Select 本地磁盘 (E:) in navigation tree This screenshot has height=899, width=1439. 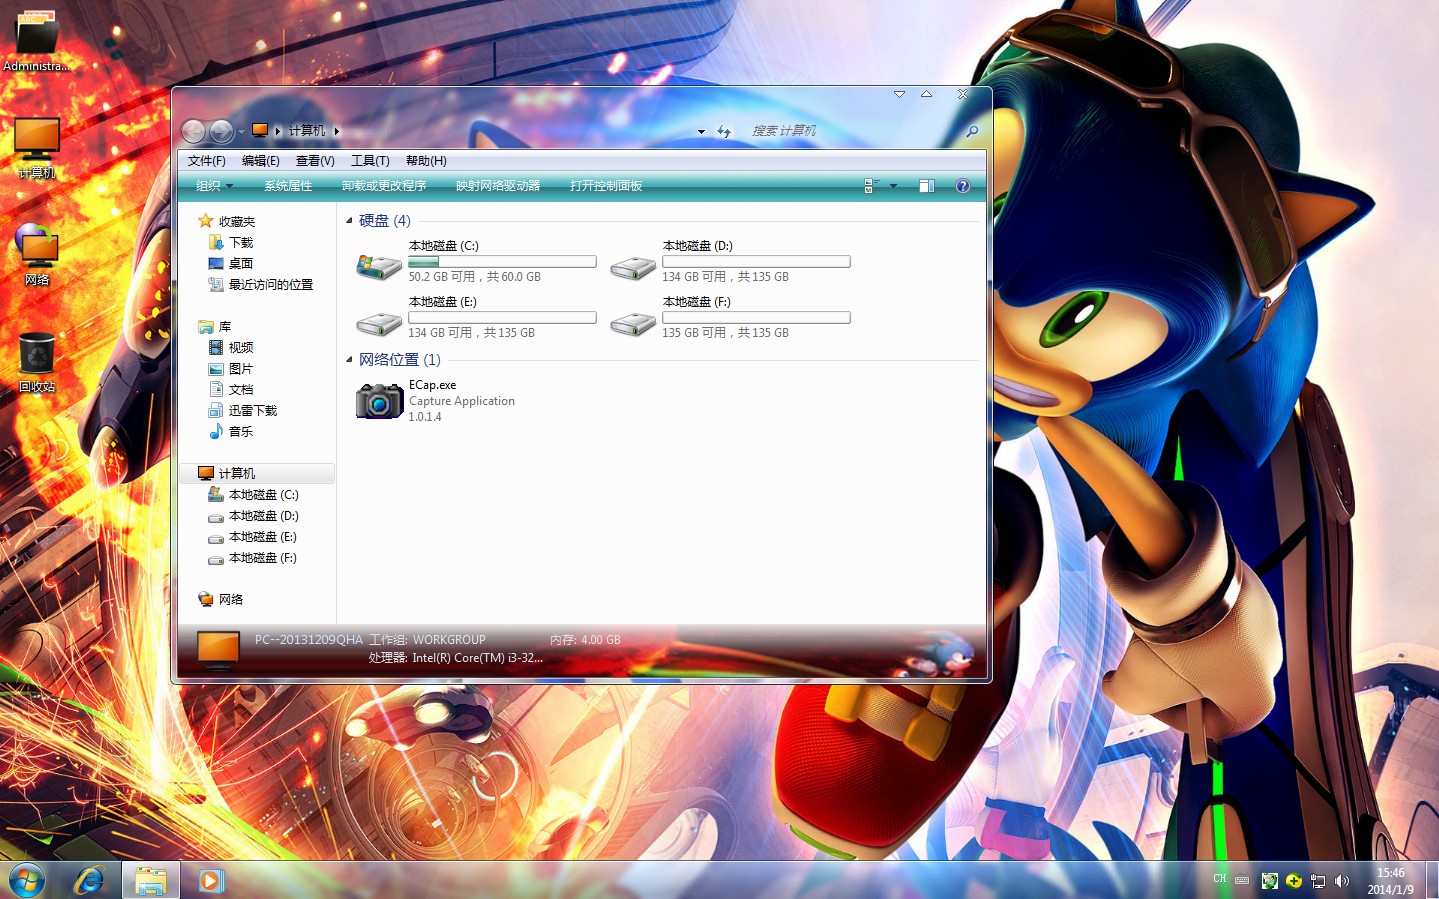(253, 536)
